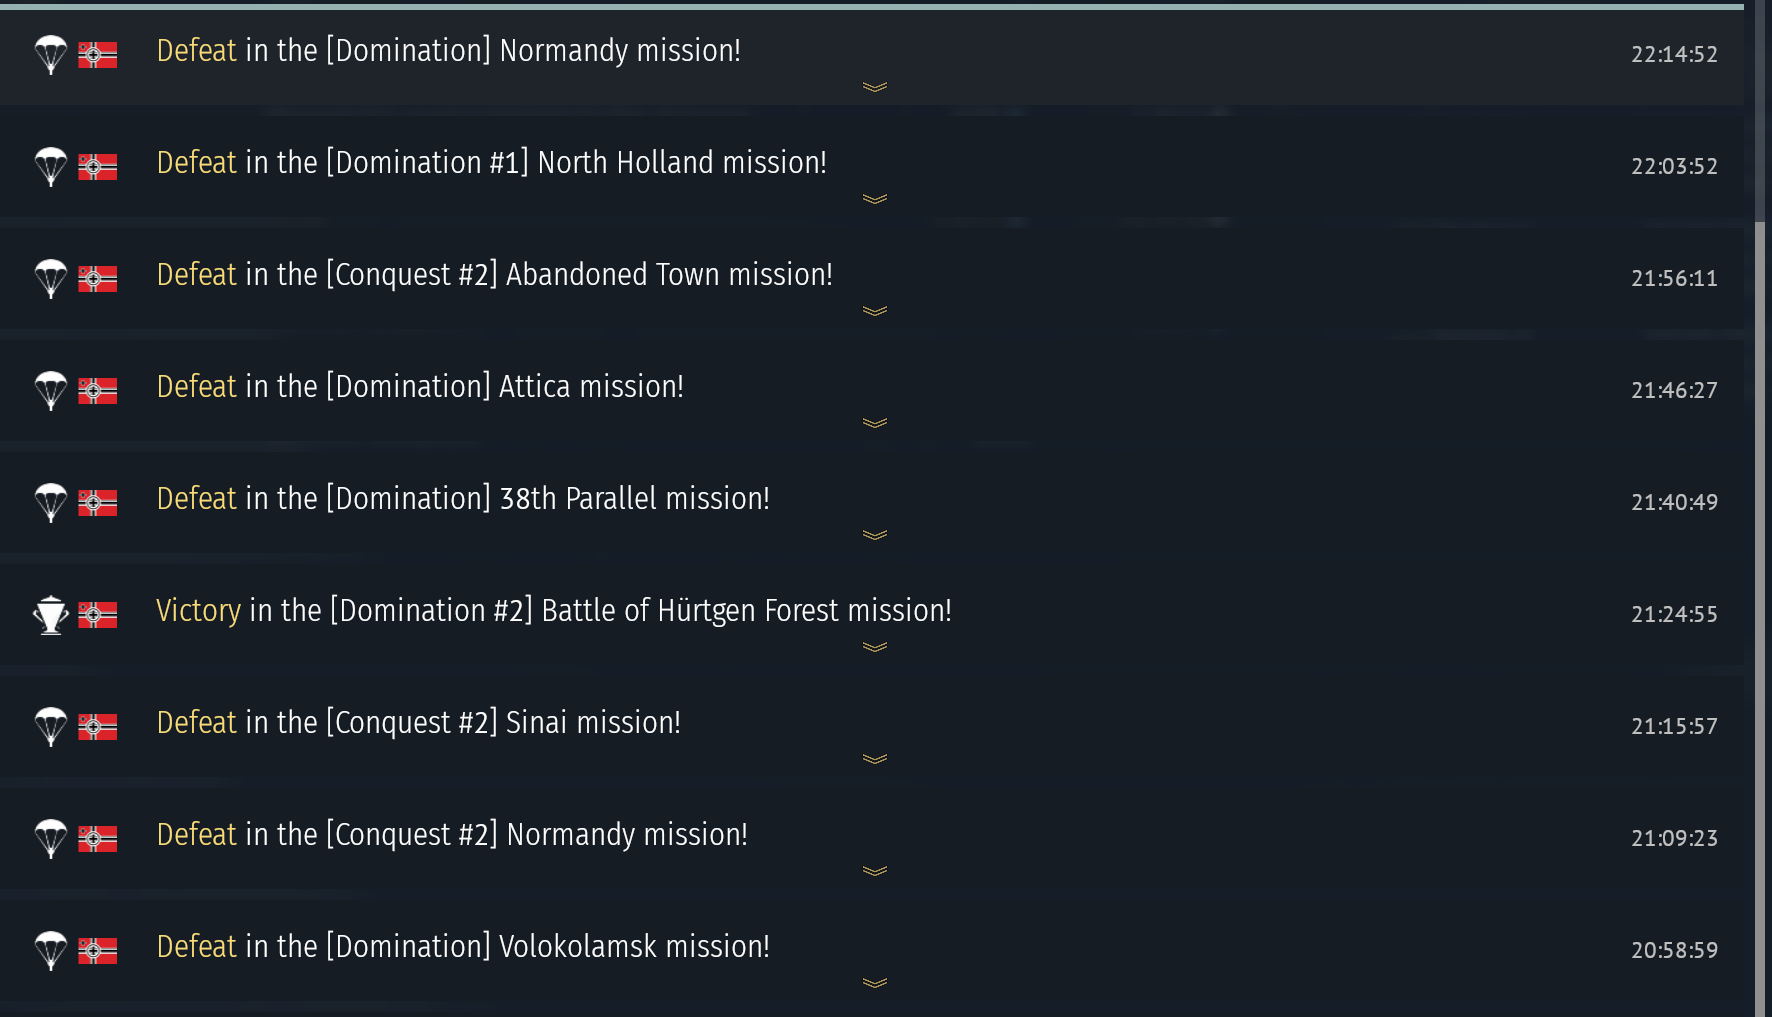
Task: Expand the Conquest #2 Normandy mission chevron
Action: pos(875,871)
